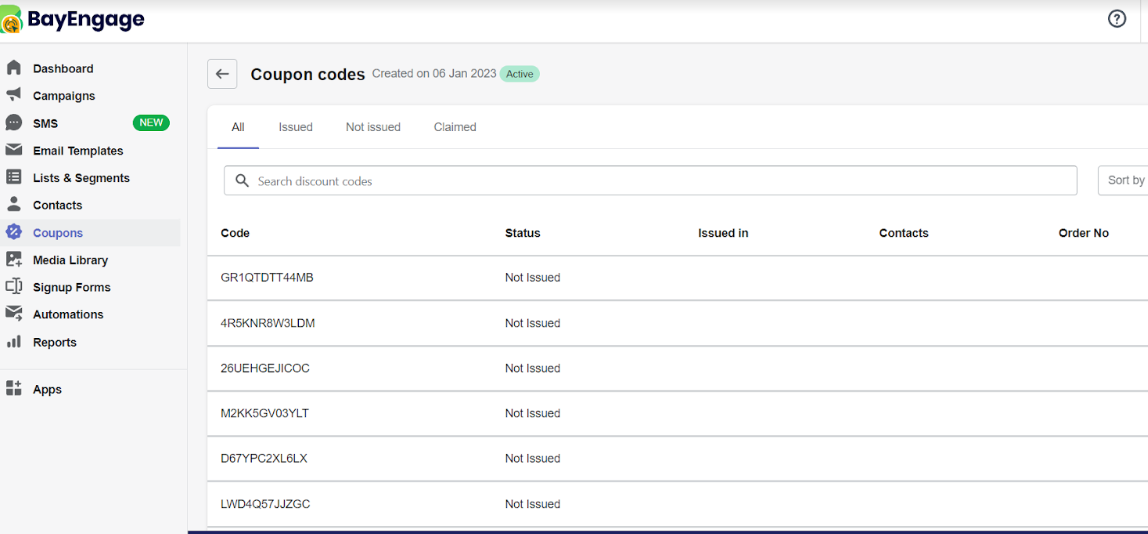Click the Code column header

point(235,233)
